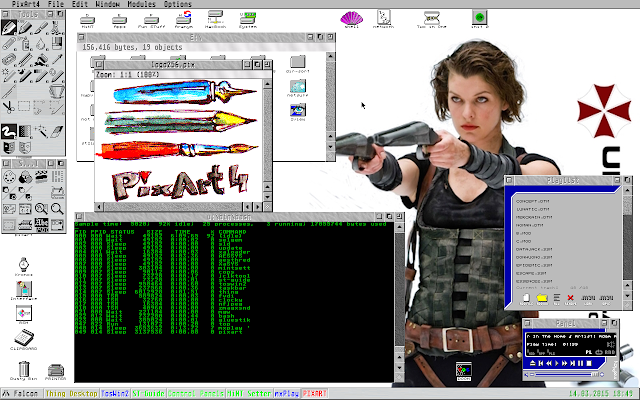640x400 pixels.
Task: Click right arrow of logo256.pix horizontal scrollbar
Action: pyautogui.click(x=257, y=207)
